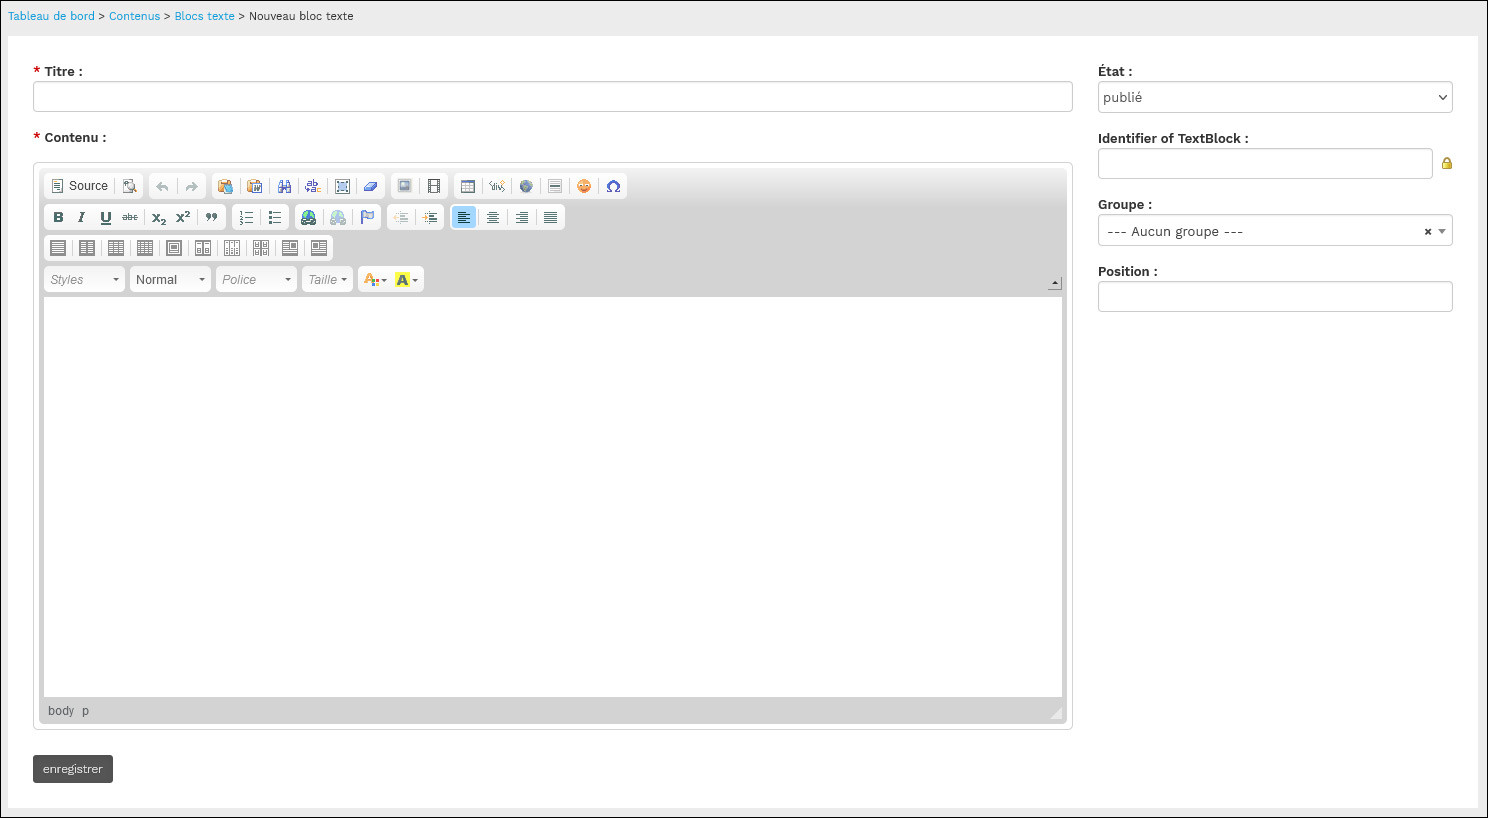Insert special character omega icon
Viewport: 1488px width, 818px height.
[613, 186]
